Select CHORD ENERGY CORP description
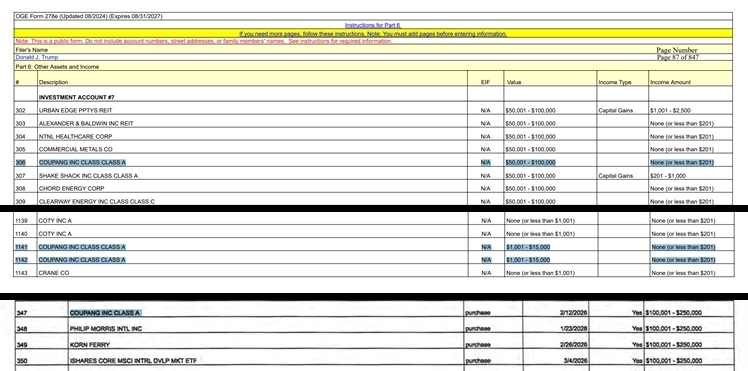 [72, 188]
